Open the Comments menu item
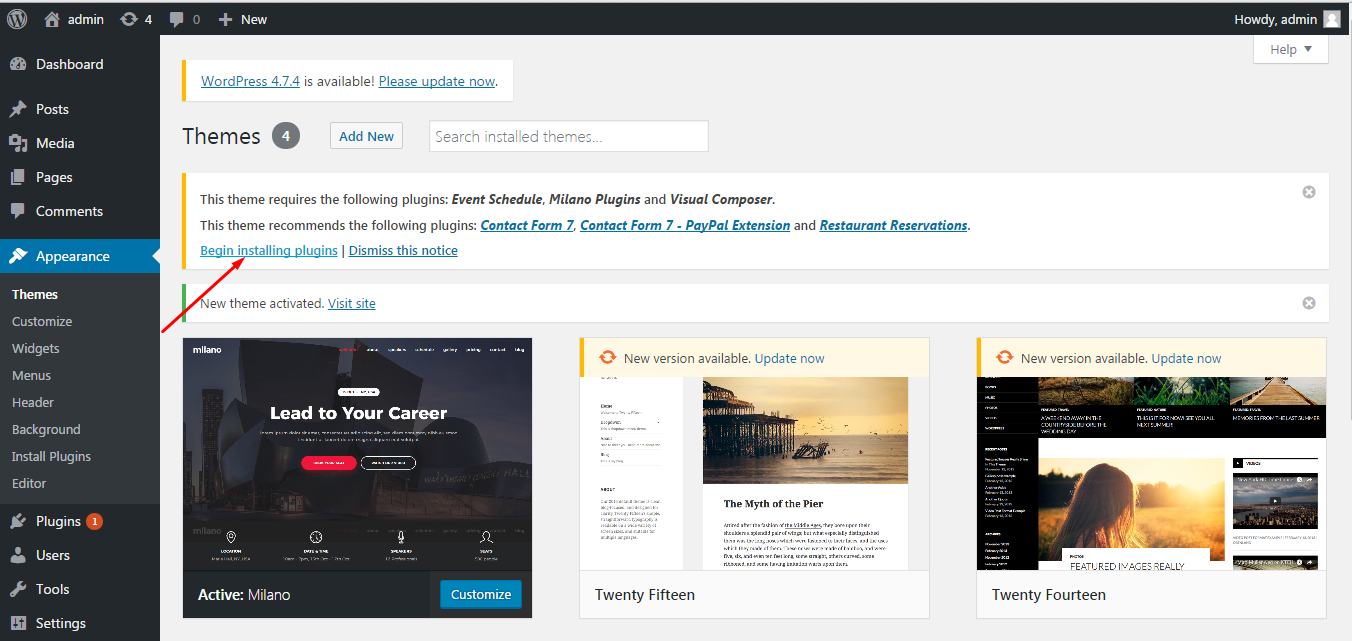The image size is (1352, 641). [x=80, y=211]
